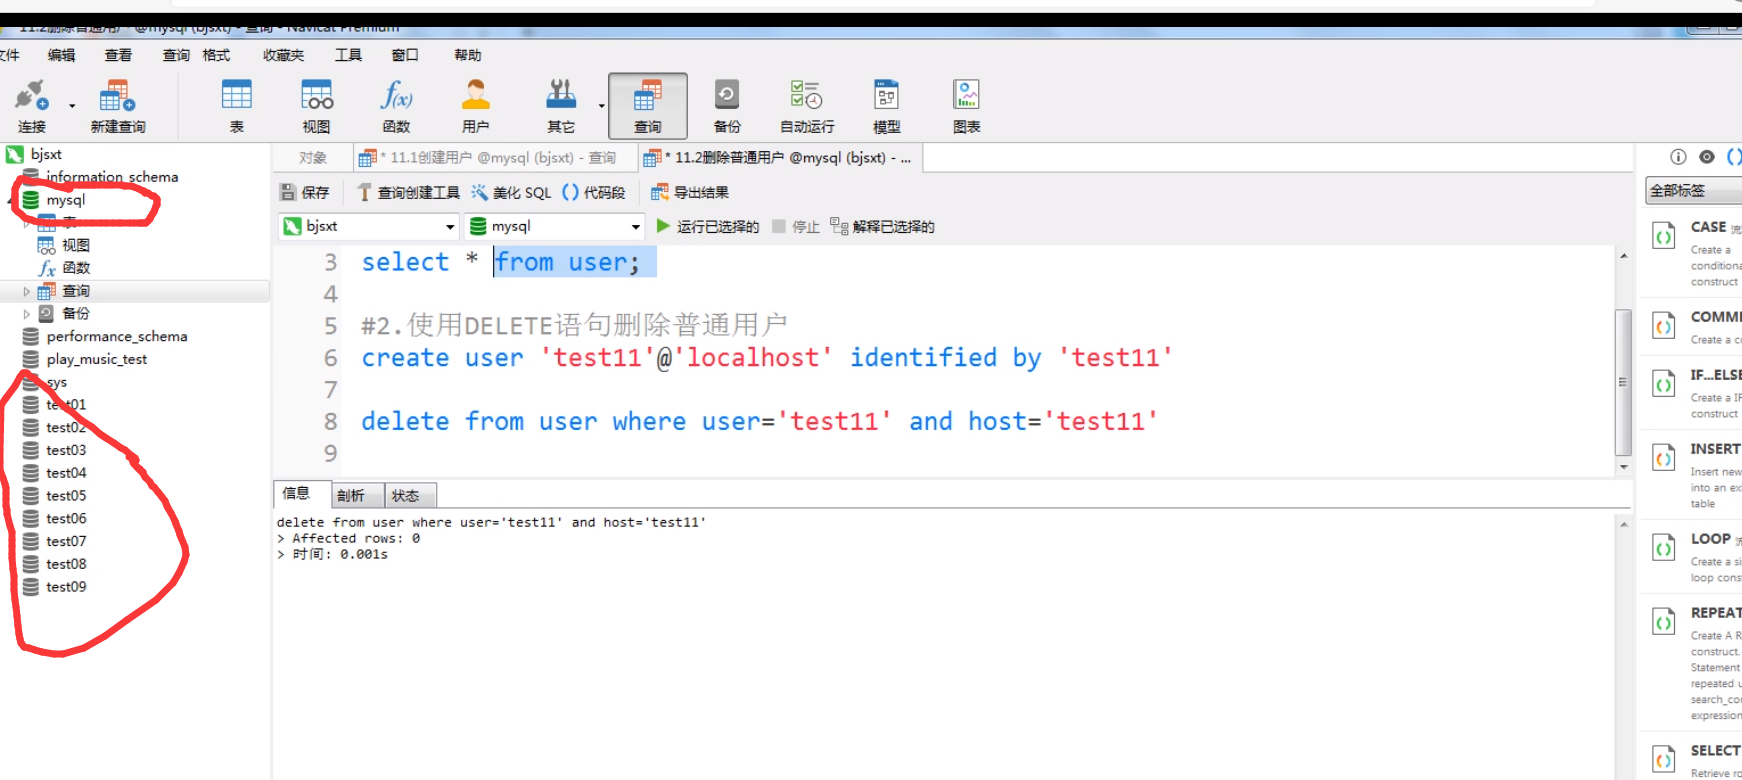
Task: Select the bjsxt connection in tree
Action: [46, 154]
